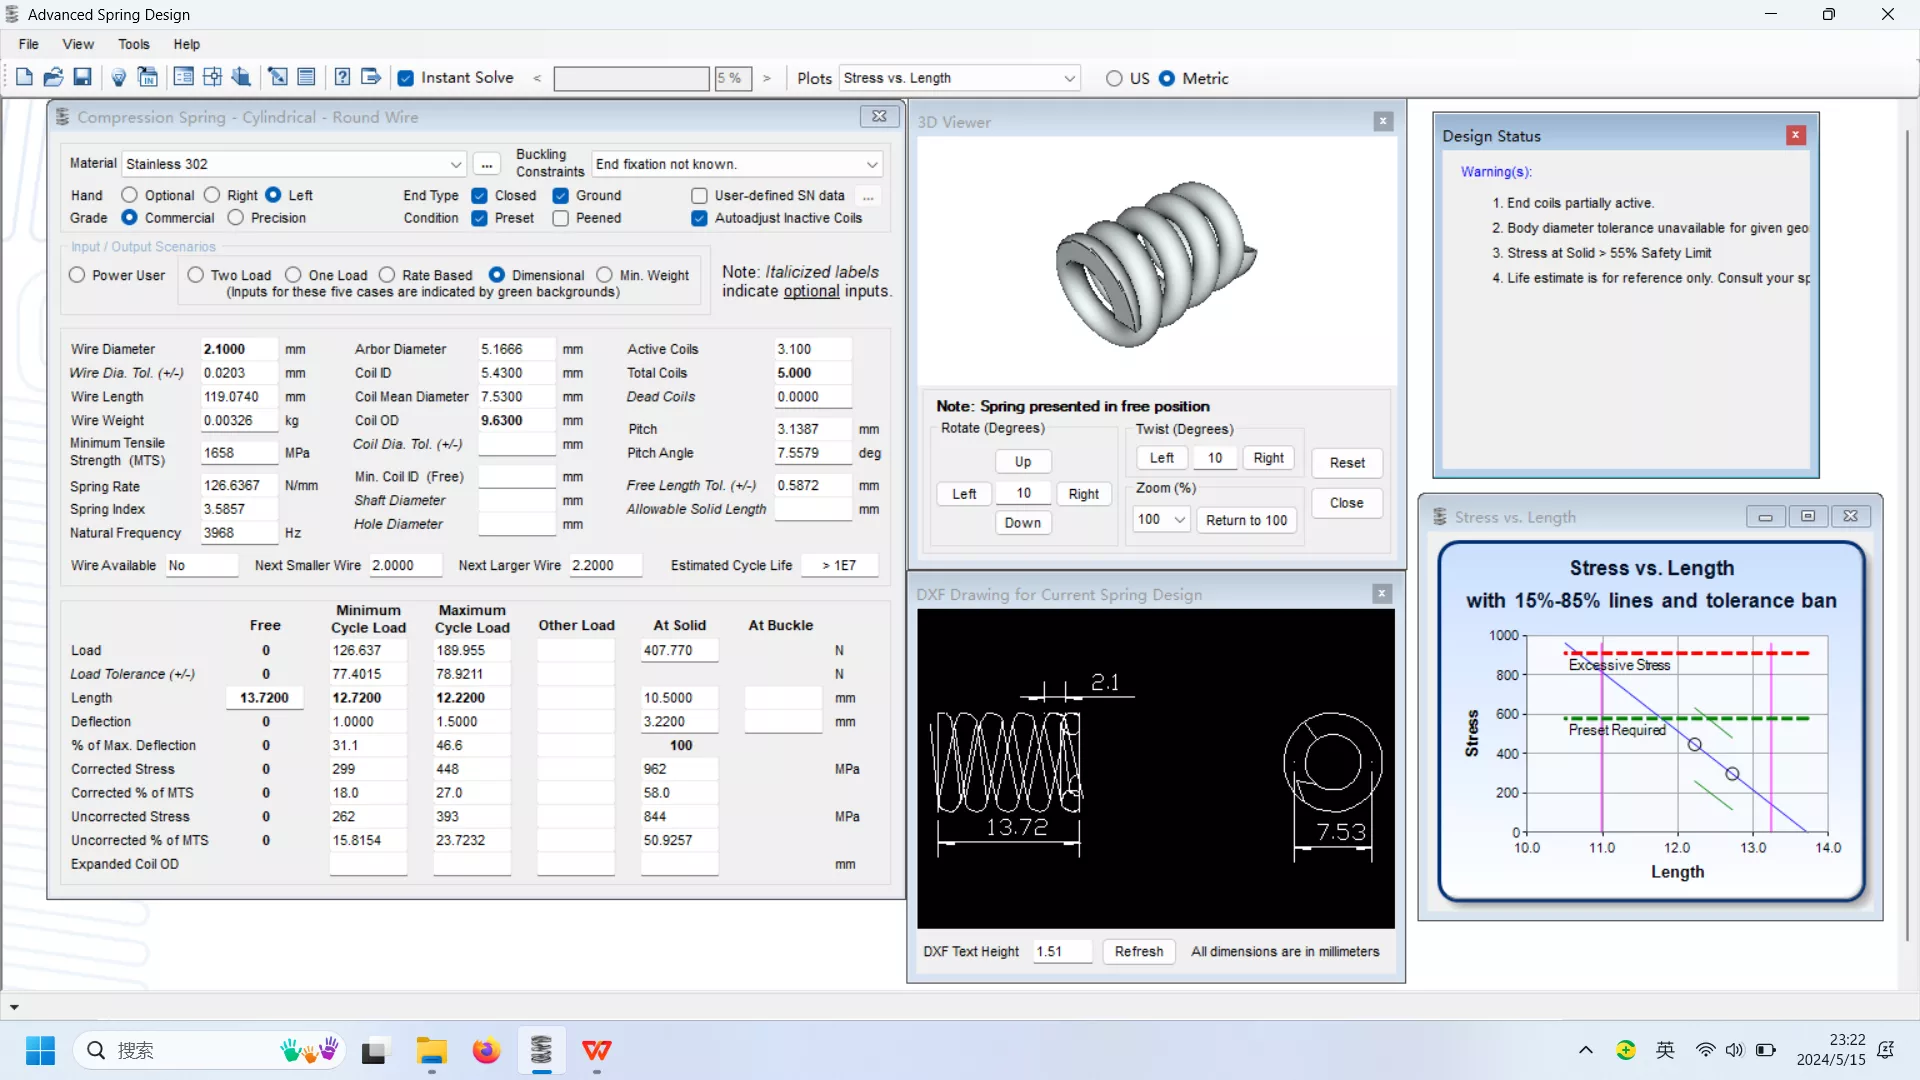Select the Power User option

pos(77,275)
